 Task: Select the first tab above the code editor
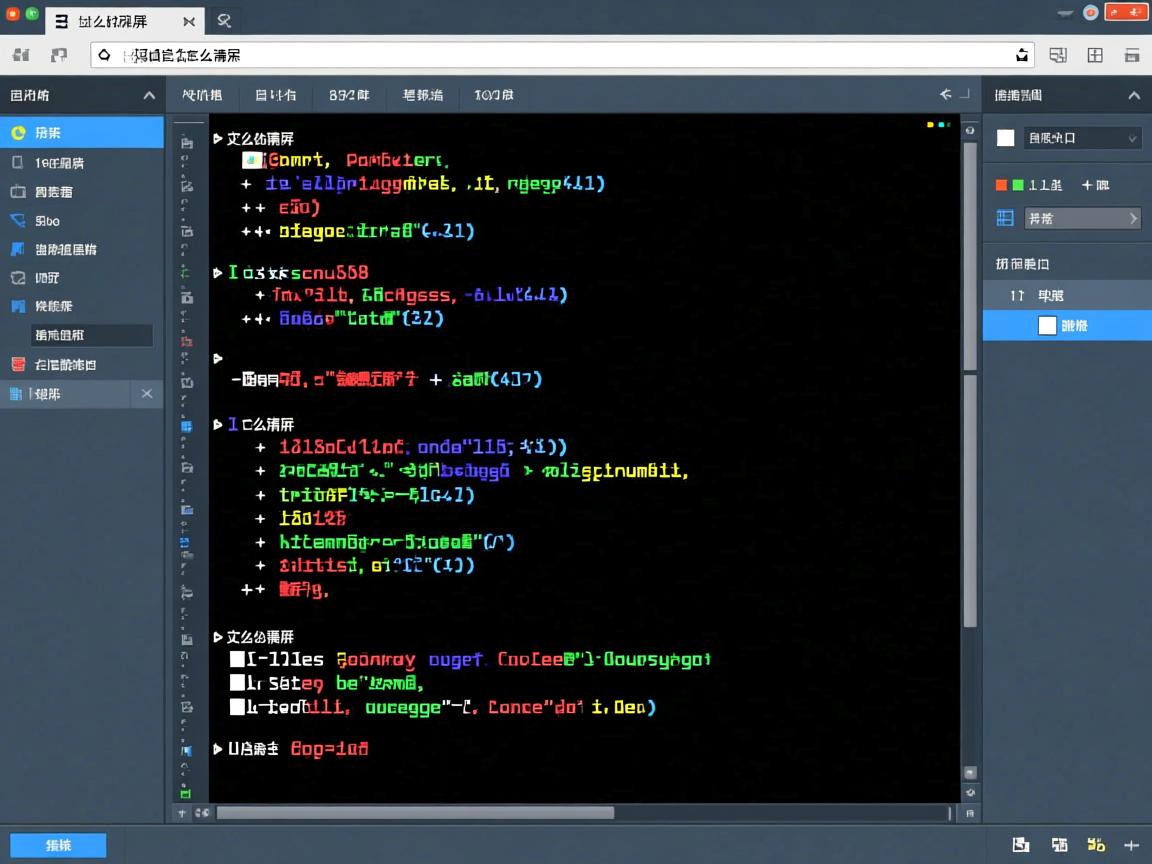[x=202, y=95]
